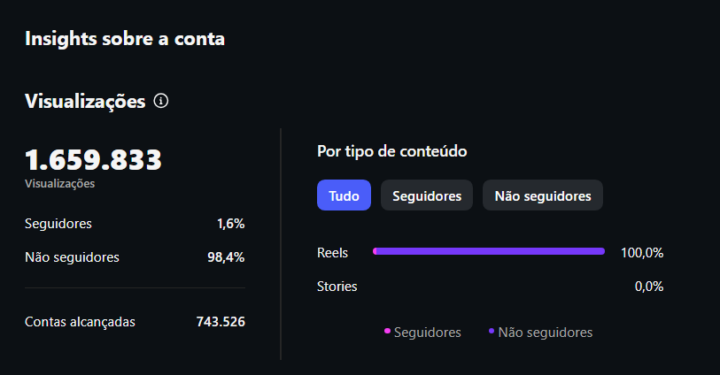Click the Seguidores row in the left stats
Viewport: 720px width, 375px height.
click(135, 224)
